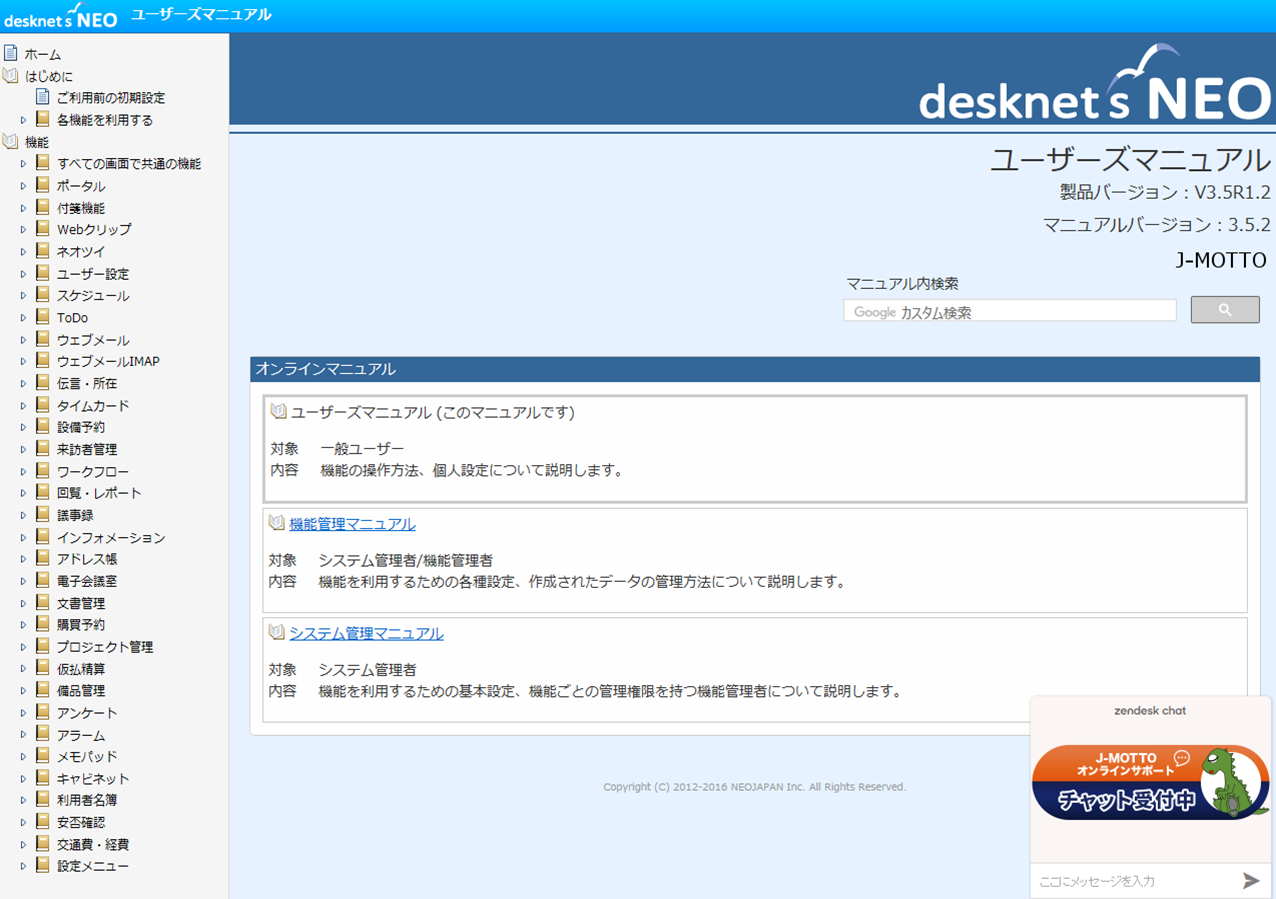Open the 交通費・経費 tree item

(93, 844)
